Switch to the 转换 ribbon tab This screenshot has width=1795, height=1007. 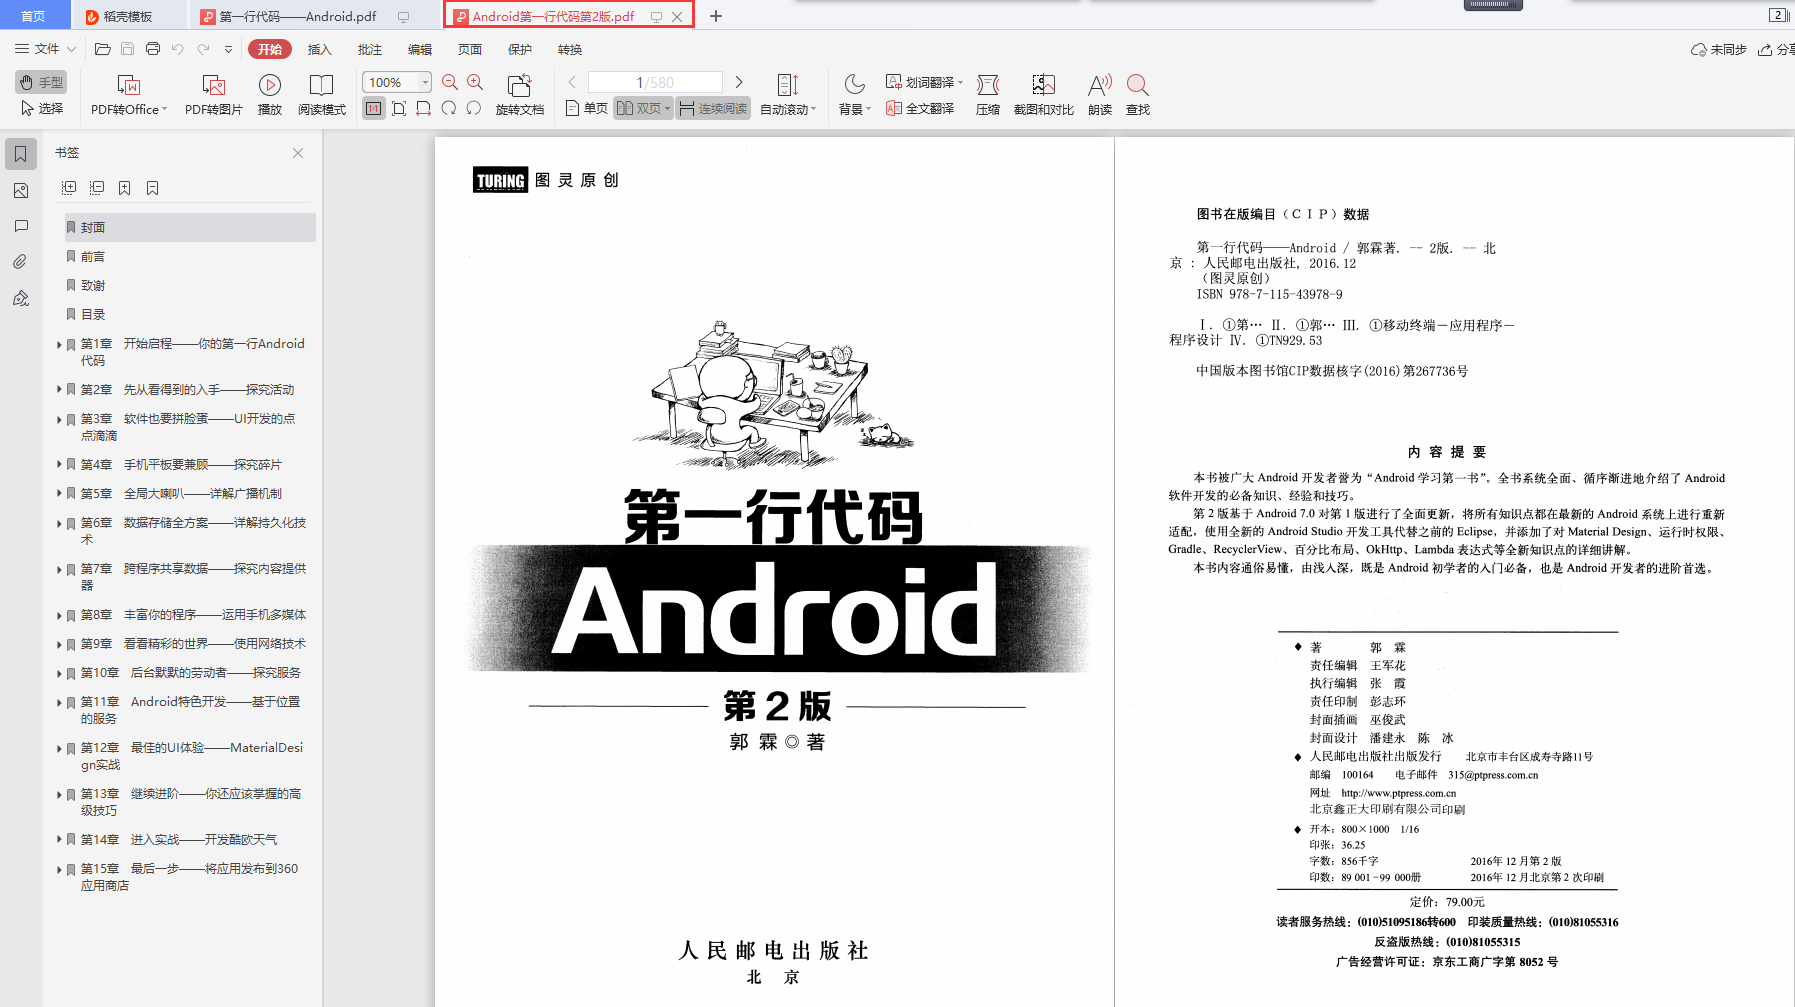point(570,49)
